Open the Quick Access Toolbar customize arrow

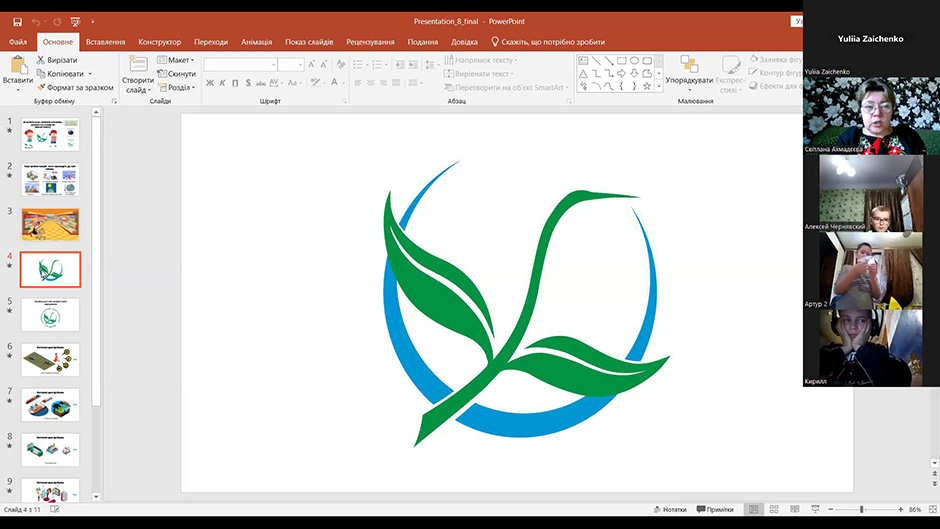(92, 22)
